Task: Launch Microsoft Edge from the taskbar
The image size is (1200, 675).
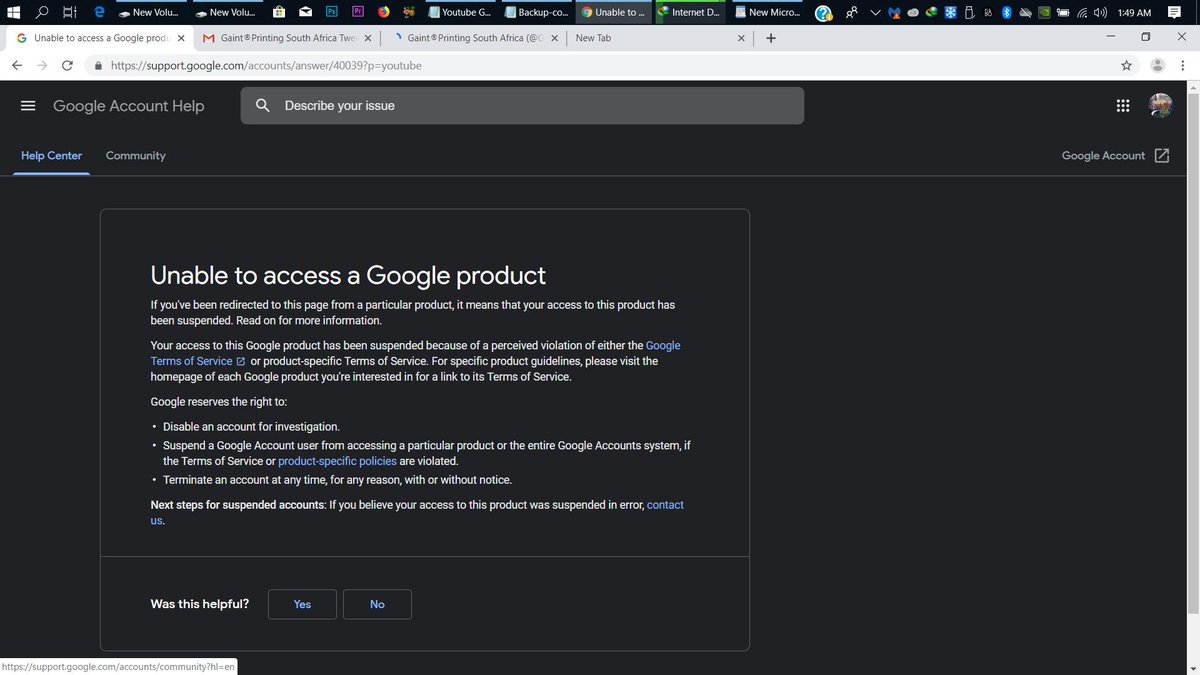Action: point(99,12)
